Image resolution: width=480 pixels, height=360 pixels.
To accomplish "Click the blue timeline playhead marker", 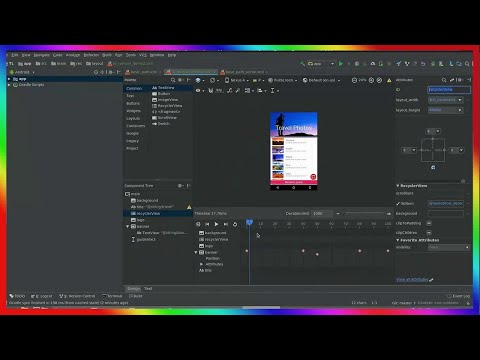I will point(249,222).
